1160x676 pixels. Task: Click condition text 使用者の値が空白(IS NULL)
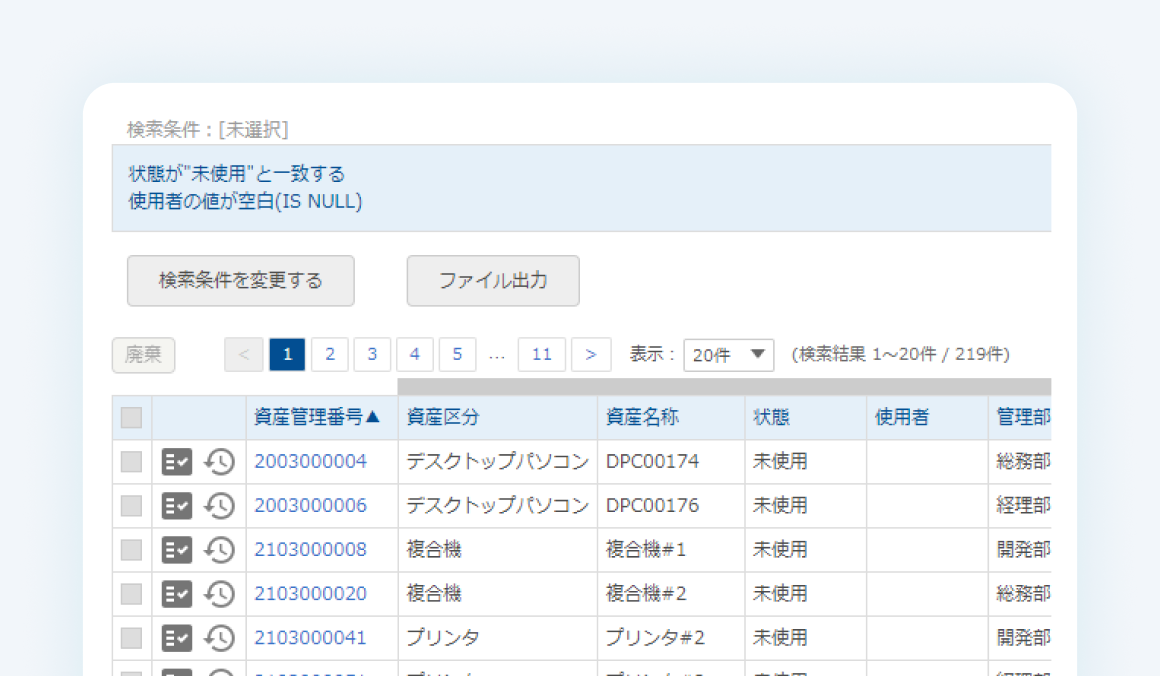point(246,201)
